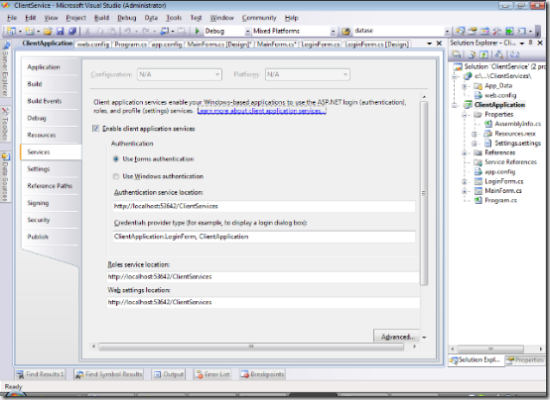Click Properties icon in Solution Explorer toolbar
The height and width of the screenshot is (400, 550).
(x=457, y=54)
